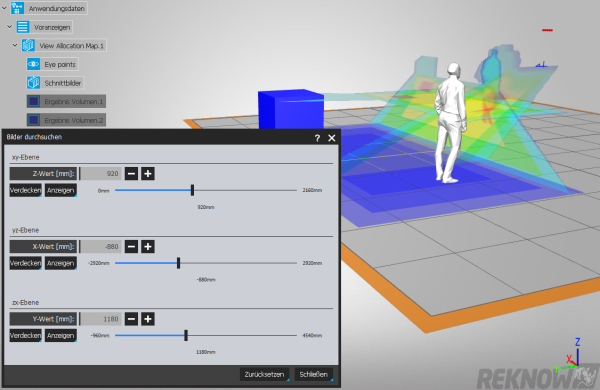Click the Zurücksetzen button
This screenshot has width=600, height=390.
(264, 374)
